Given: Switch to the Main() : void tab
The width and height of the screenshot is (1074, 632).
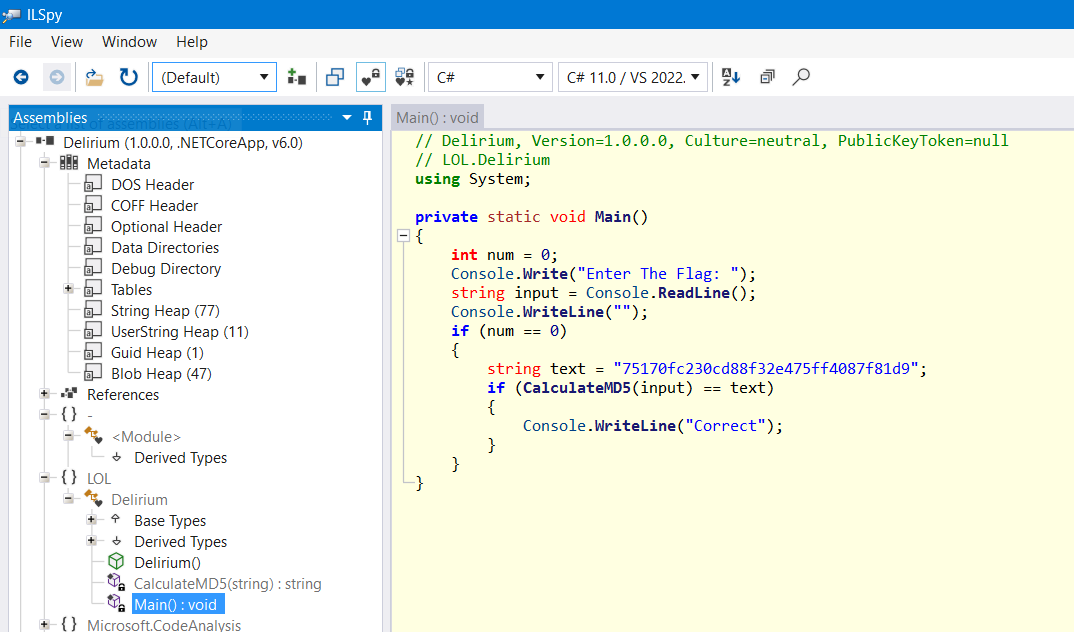Looking at the screenshot, I should tap(437, 118).
